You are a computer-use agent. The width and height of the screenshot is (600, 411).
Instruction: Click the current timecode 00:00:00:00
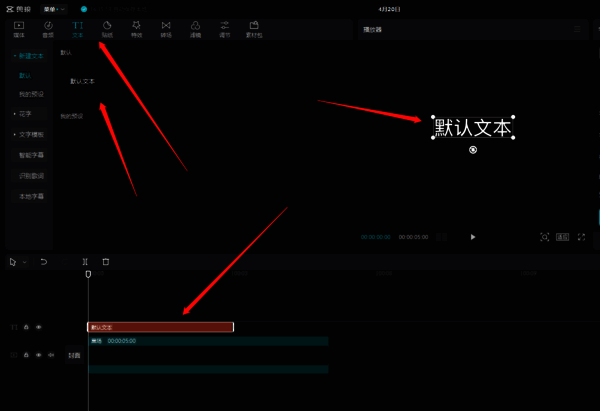coord(376,237)
